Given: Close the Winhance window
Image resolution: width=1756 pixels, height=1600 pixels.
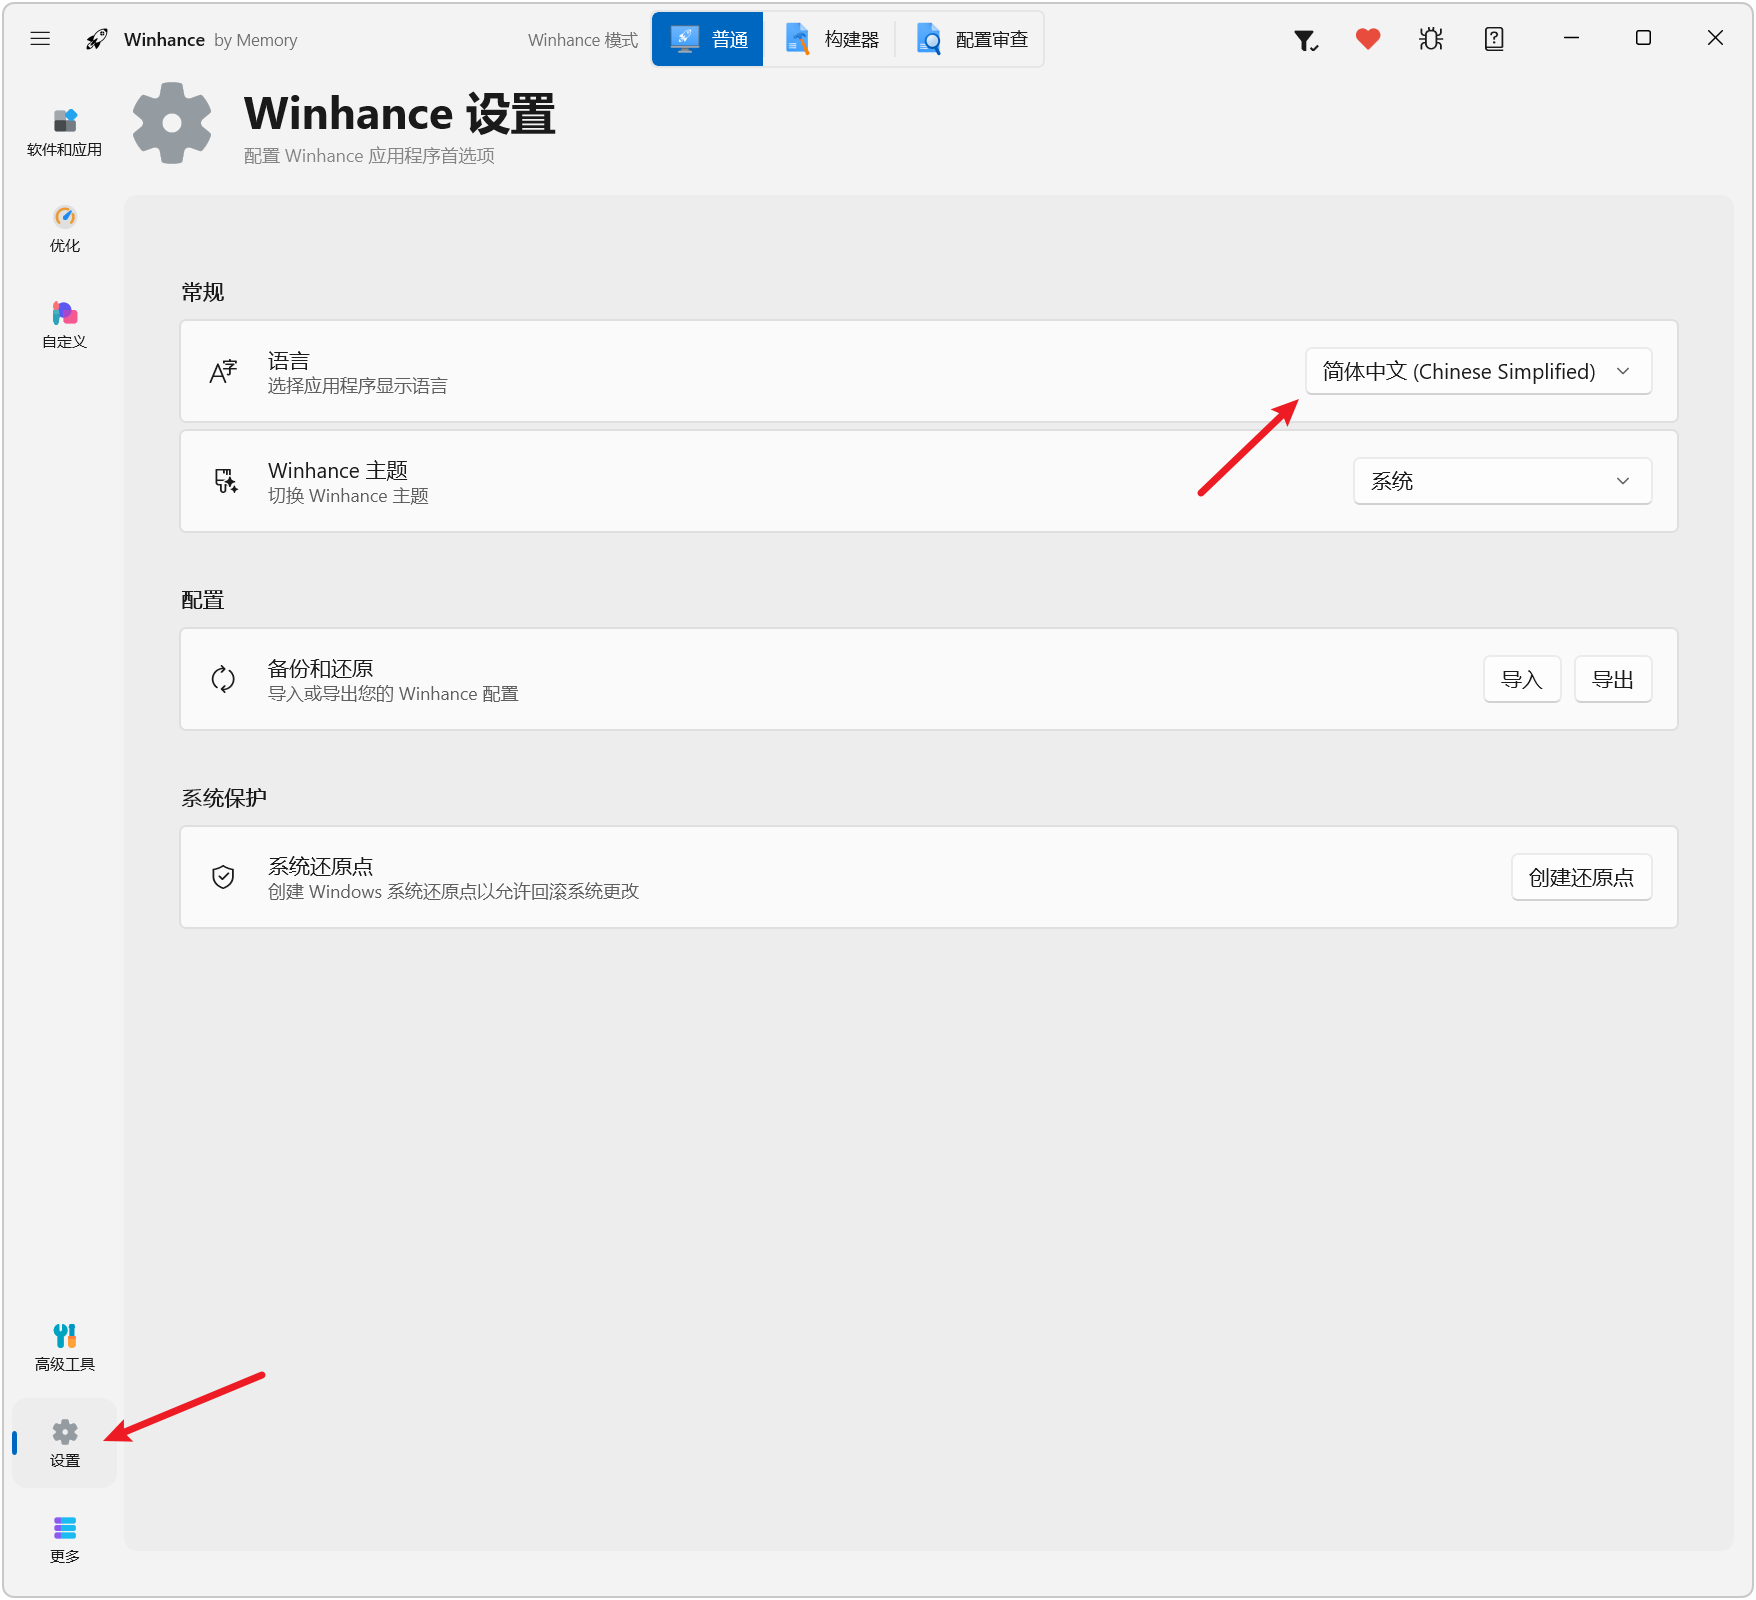Looking at the screenshot, I should [1715, 38].
